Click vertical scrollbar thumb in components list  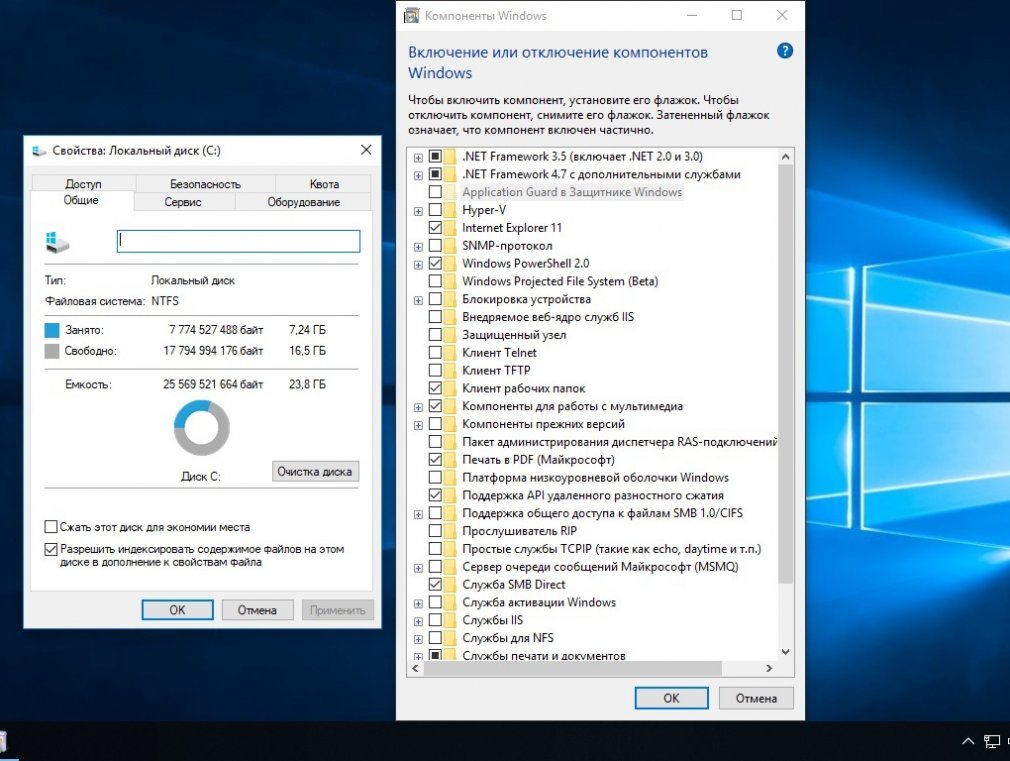coord(785,374)
